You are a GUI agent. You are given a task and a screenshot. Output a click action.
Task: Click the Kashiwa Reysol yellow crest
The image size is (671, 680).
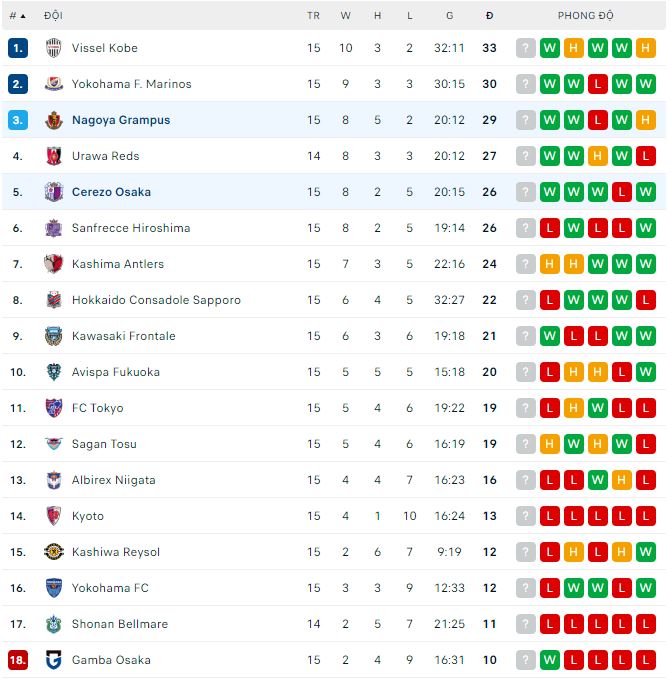tap(54, 552)
